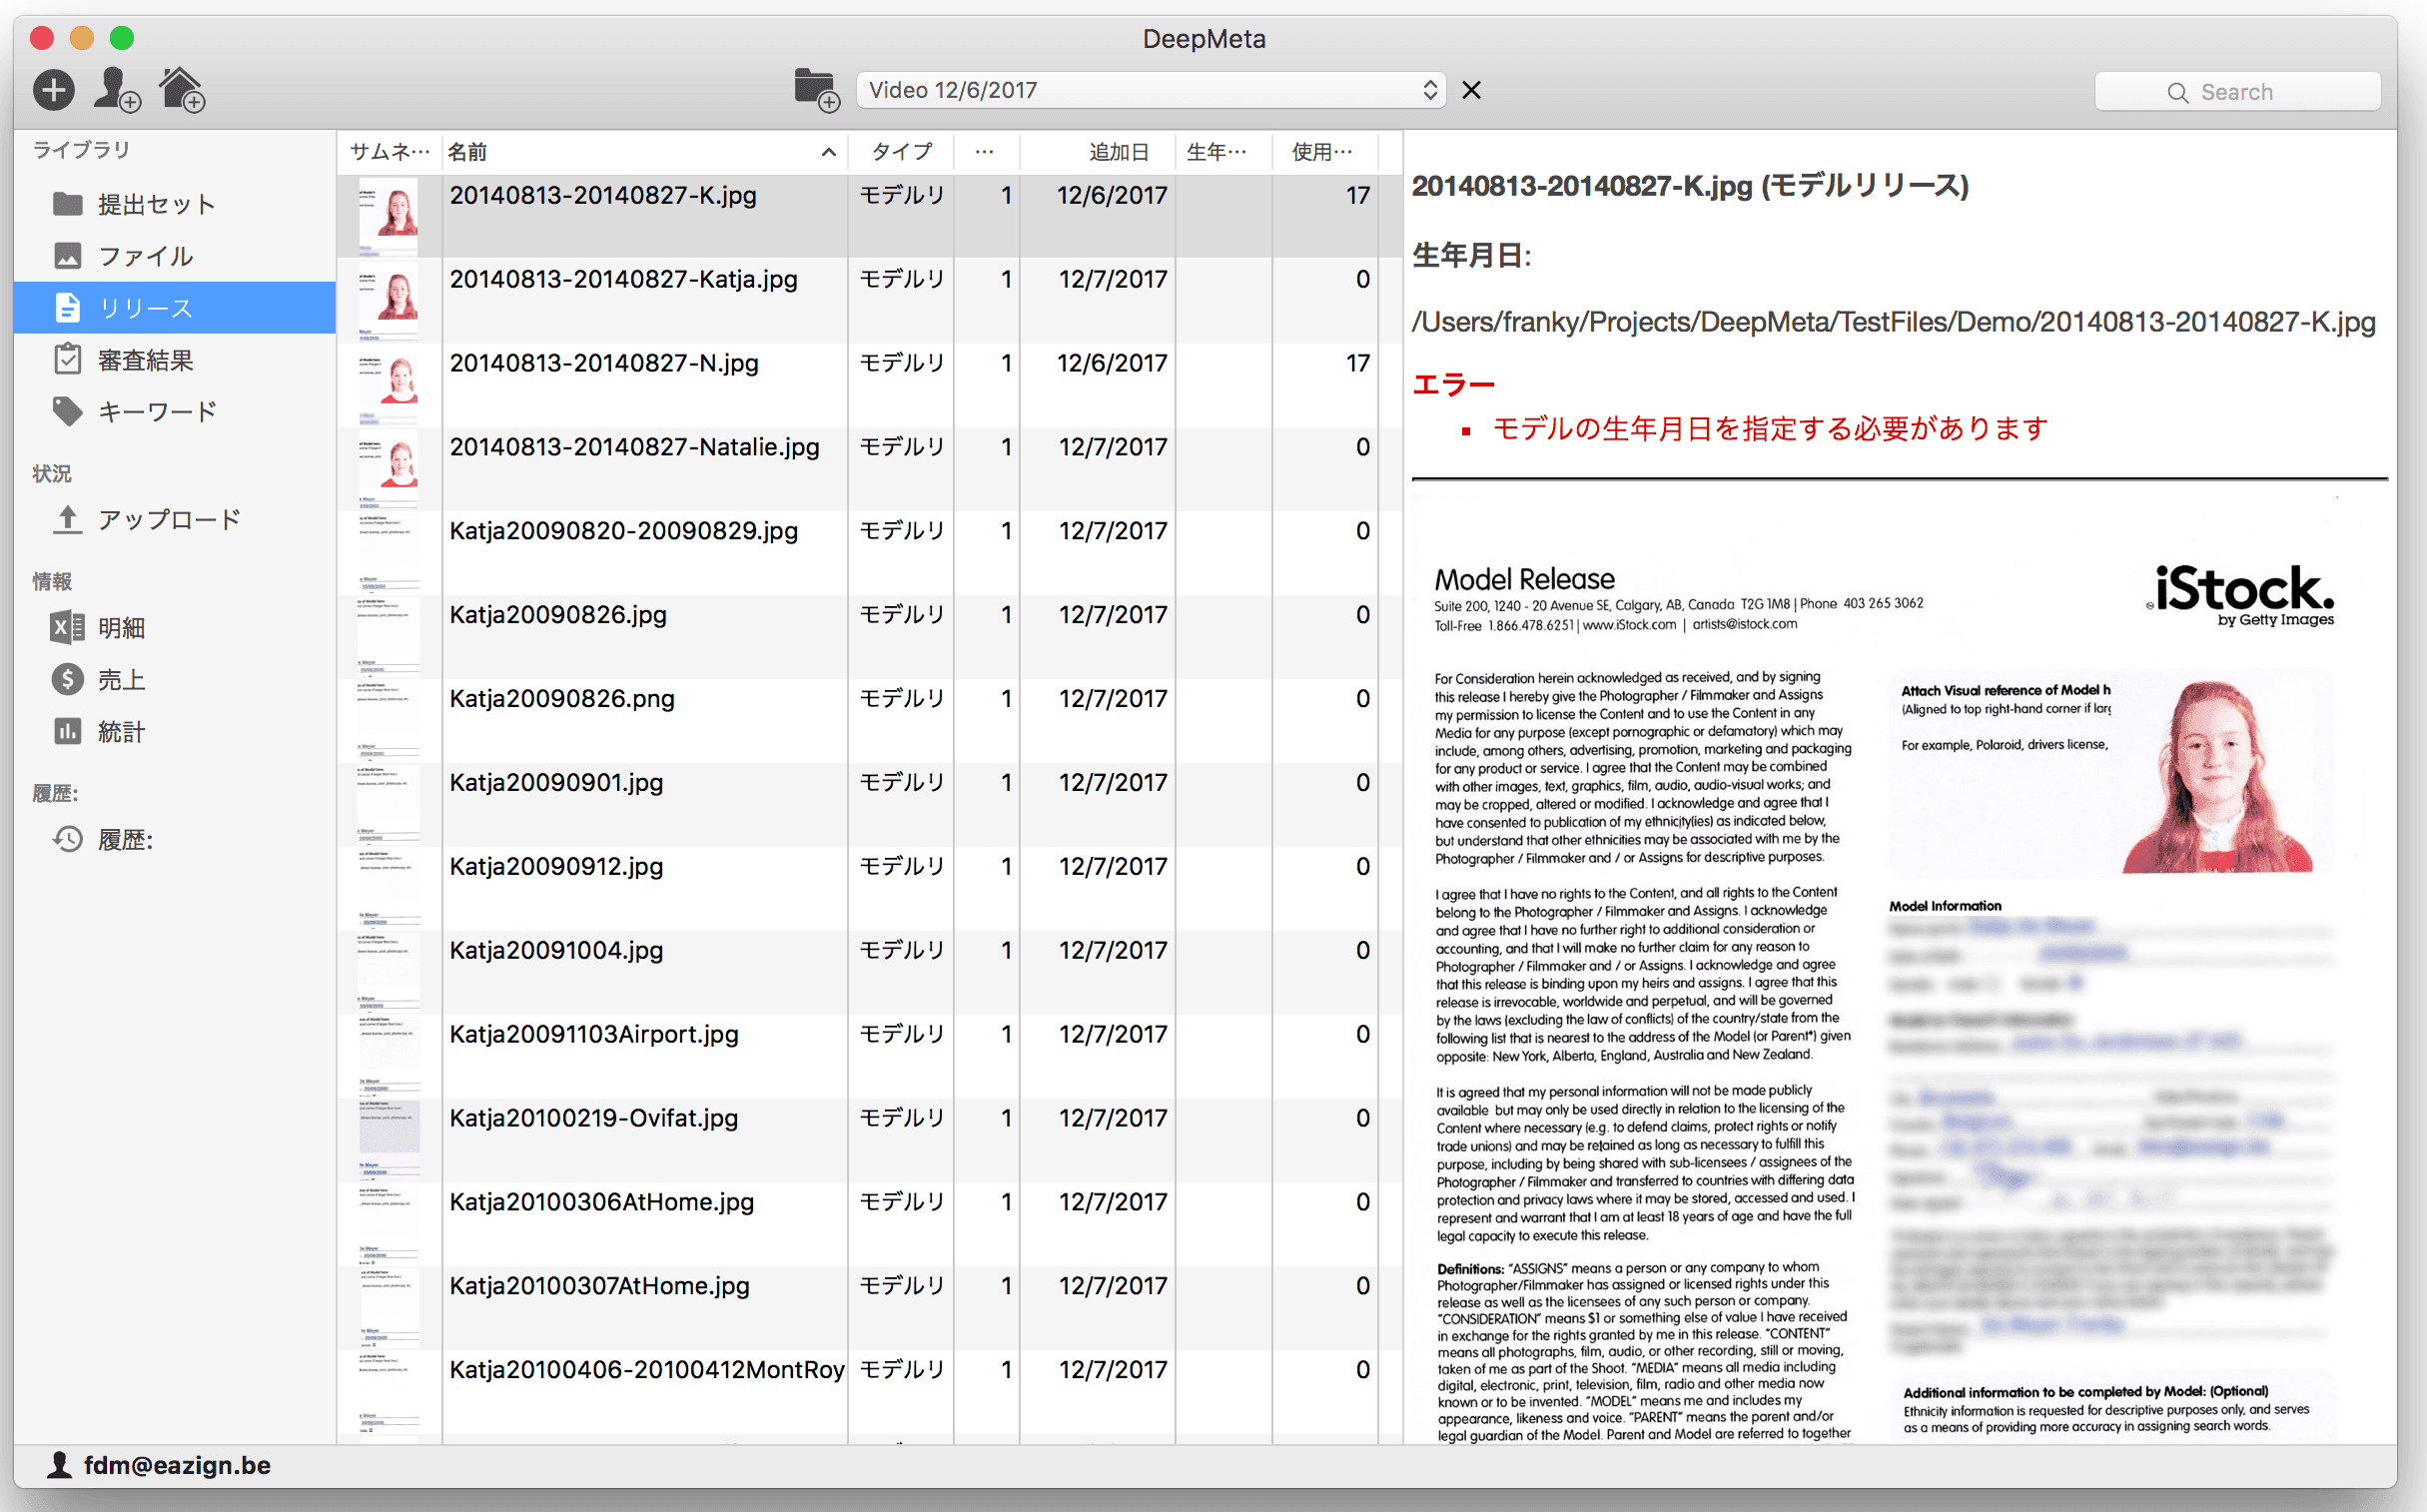
Task: Click the リリース document icon
Action: [x=67, y=308]
